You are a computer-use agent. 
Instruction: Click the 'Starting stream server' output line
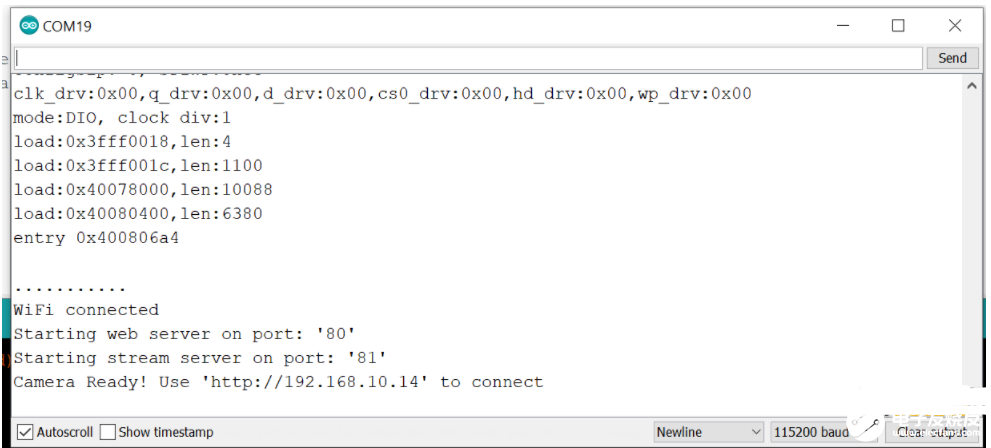(200, 358)
